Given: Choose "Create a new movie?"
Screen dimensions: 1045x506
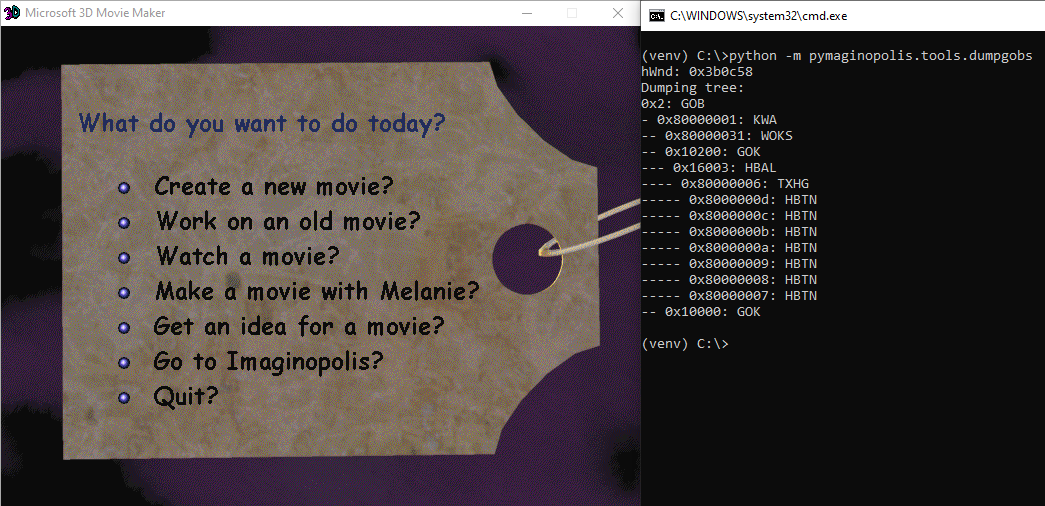Looking at the screenshot, I should pyautogui.click(x=274, y=186).
